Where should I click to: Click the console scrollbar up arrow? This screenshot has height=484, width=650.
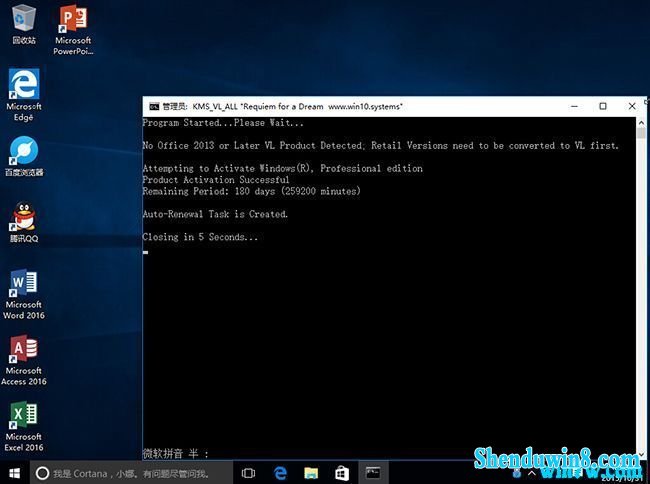(x=641, y=123)
